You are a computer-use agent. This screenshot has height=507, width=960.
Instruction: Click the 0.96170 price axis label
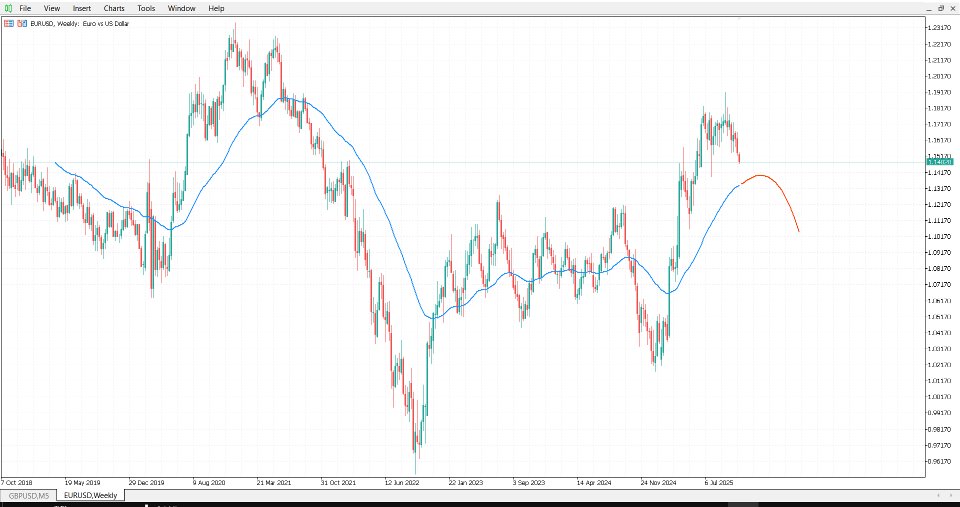point(939,461)
